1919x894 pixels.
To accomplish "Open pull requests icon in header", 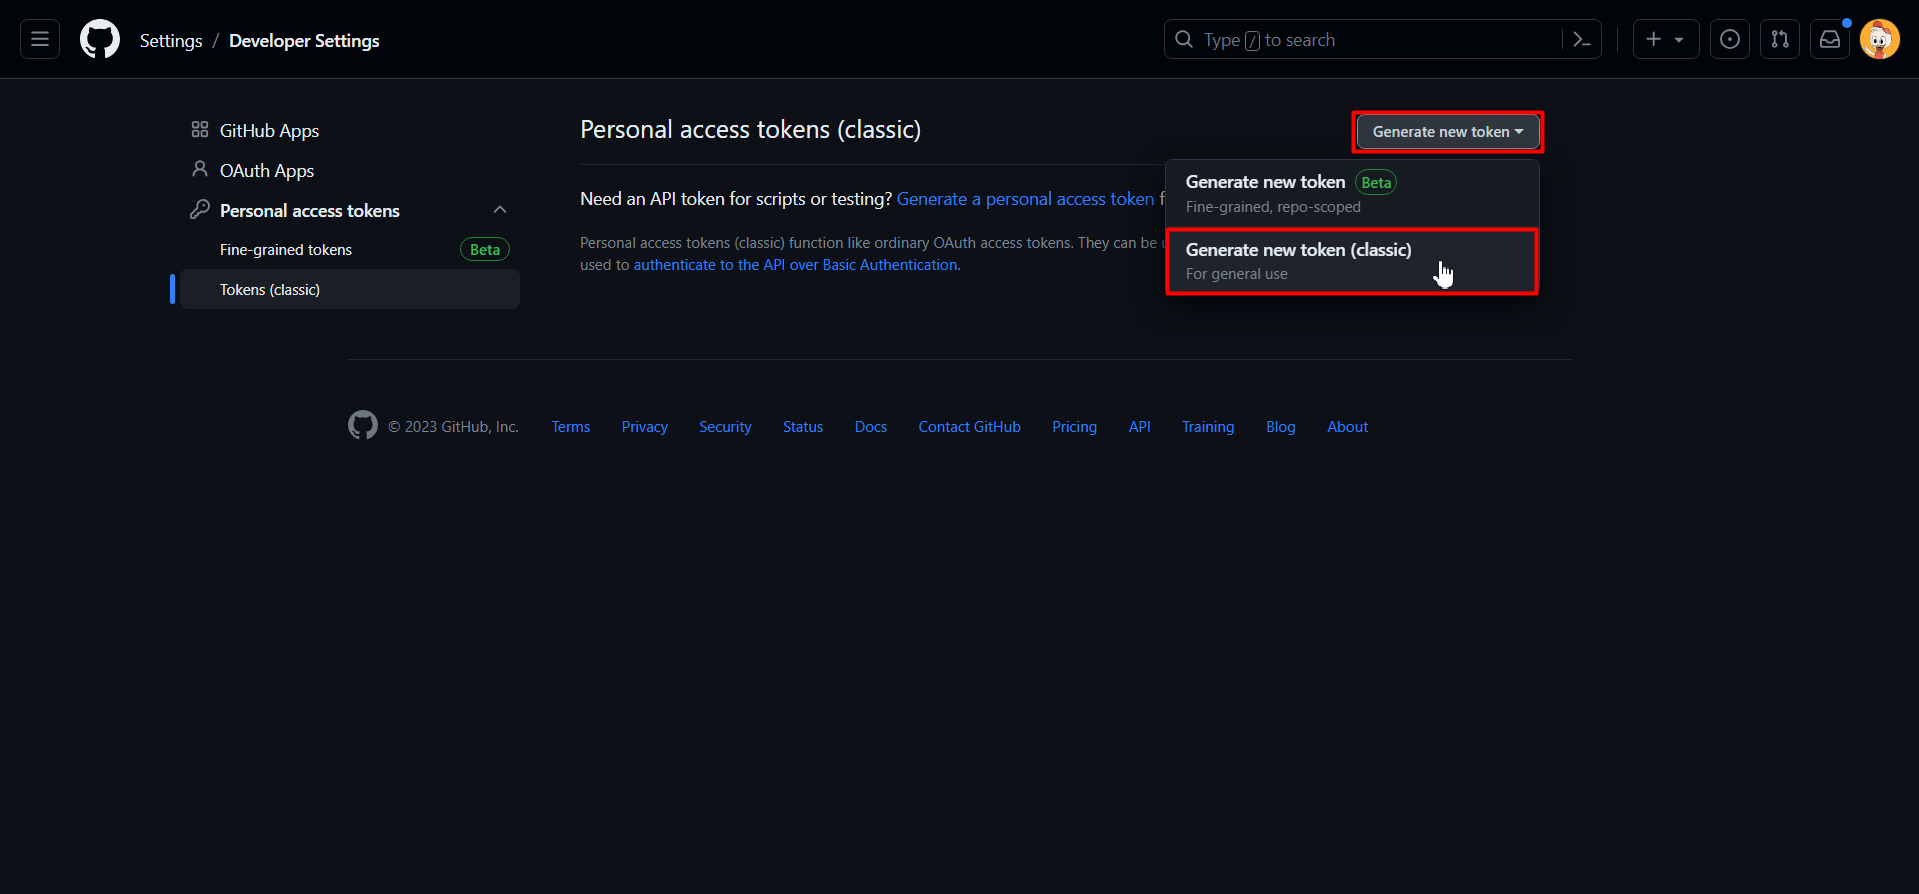I will coord(1780,40).
